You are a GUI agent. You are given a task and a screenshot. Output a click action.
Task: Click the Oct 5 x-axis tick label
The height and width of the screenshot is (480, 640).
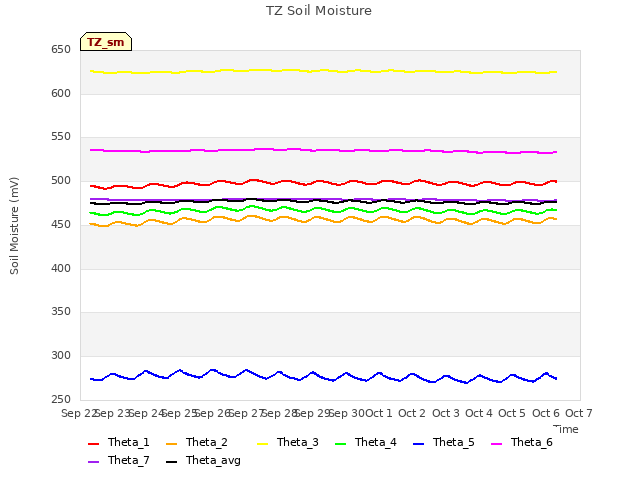click(x=512, y=413)
